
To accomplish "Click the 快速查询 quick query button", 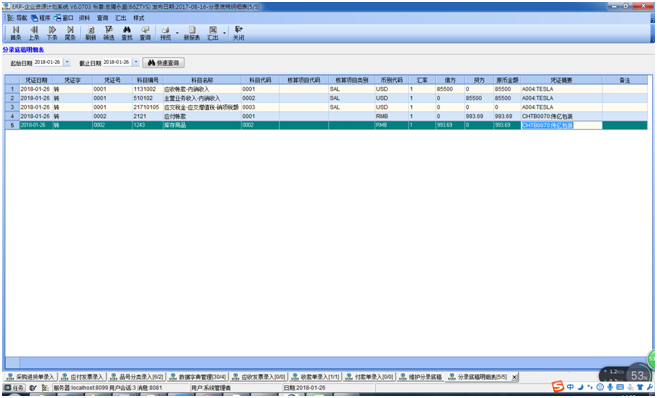I will (x=163, y=63).
